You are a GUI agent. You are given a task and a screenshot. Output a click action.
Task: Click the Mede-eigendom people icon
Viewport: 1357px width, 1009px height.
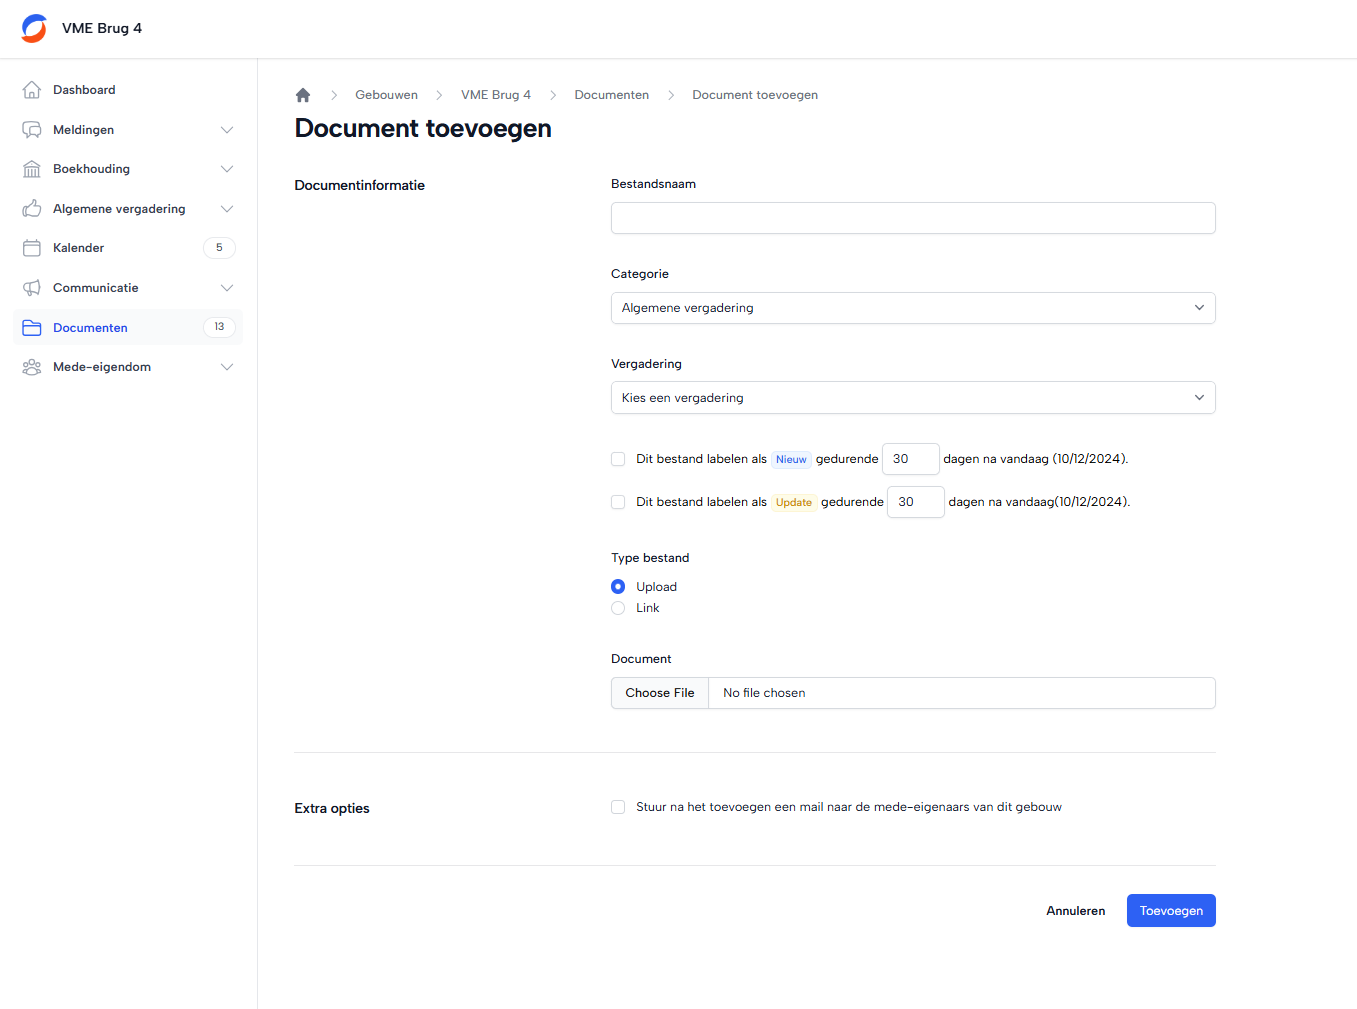coord(32,367)
